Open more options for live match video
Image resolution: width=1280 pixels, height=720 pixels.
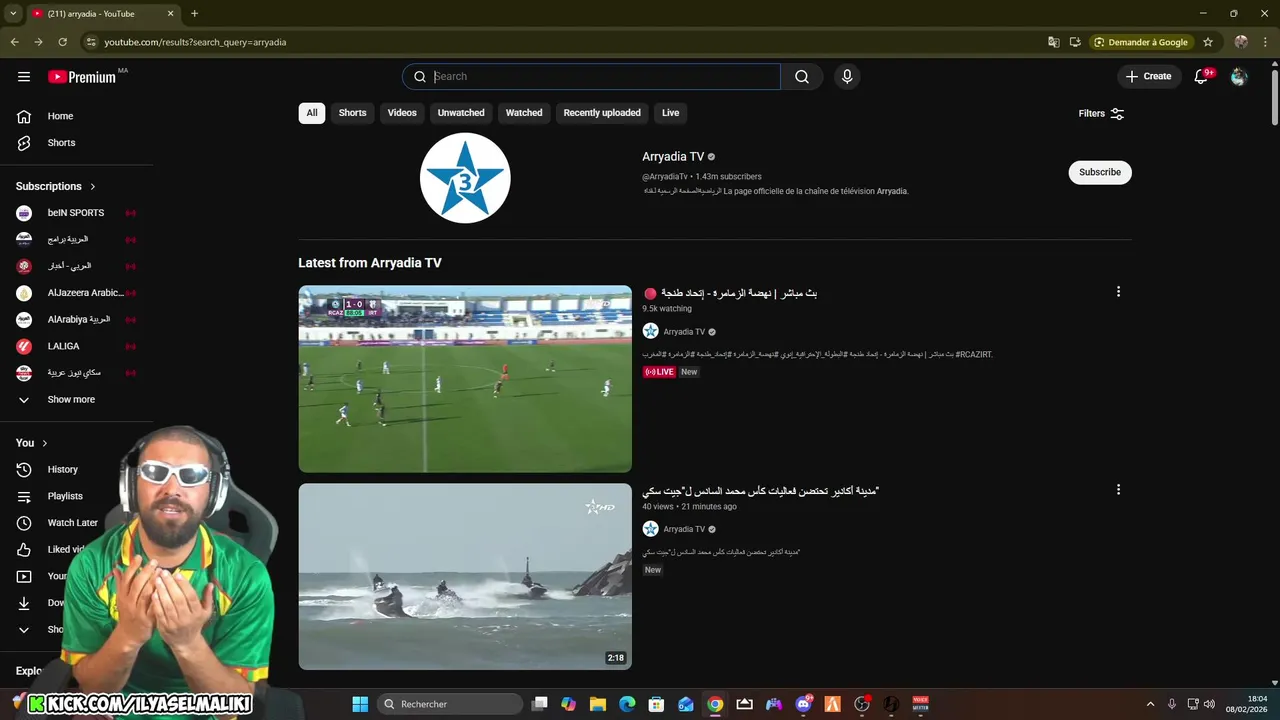coord(1118,292)
